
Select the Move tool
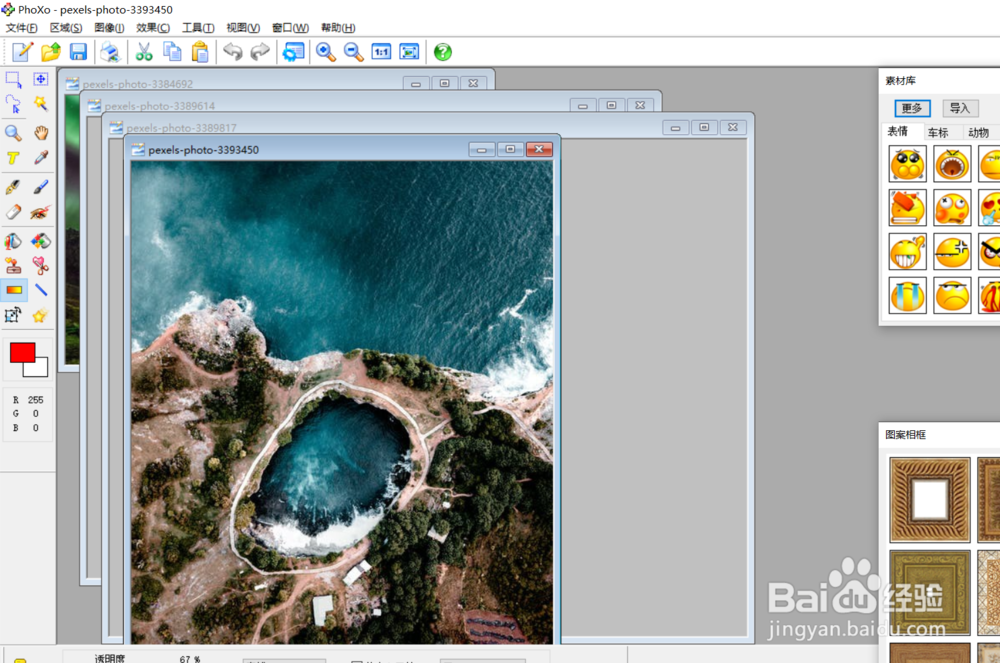tap(41, 79)
